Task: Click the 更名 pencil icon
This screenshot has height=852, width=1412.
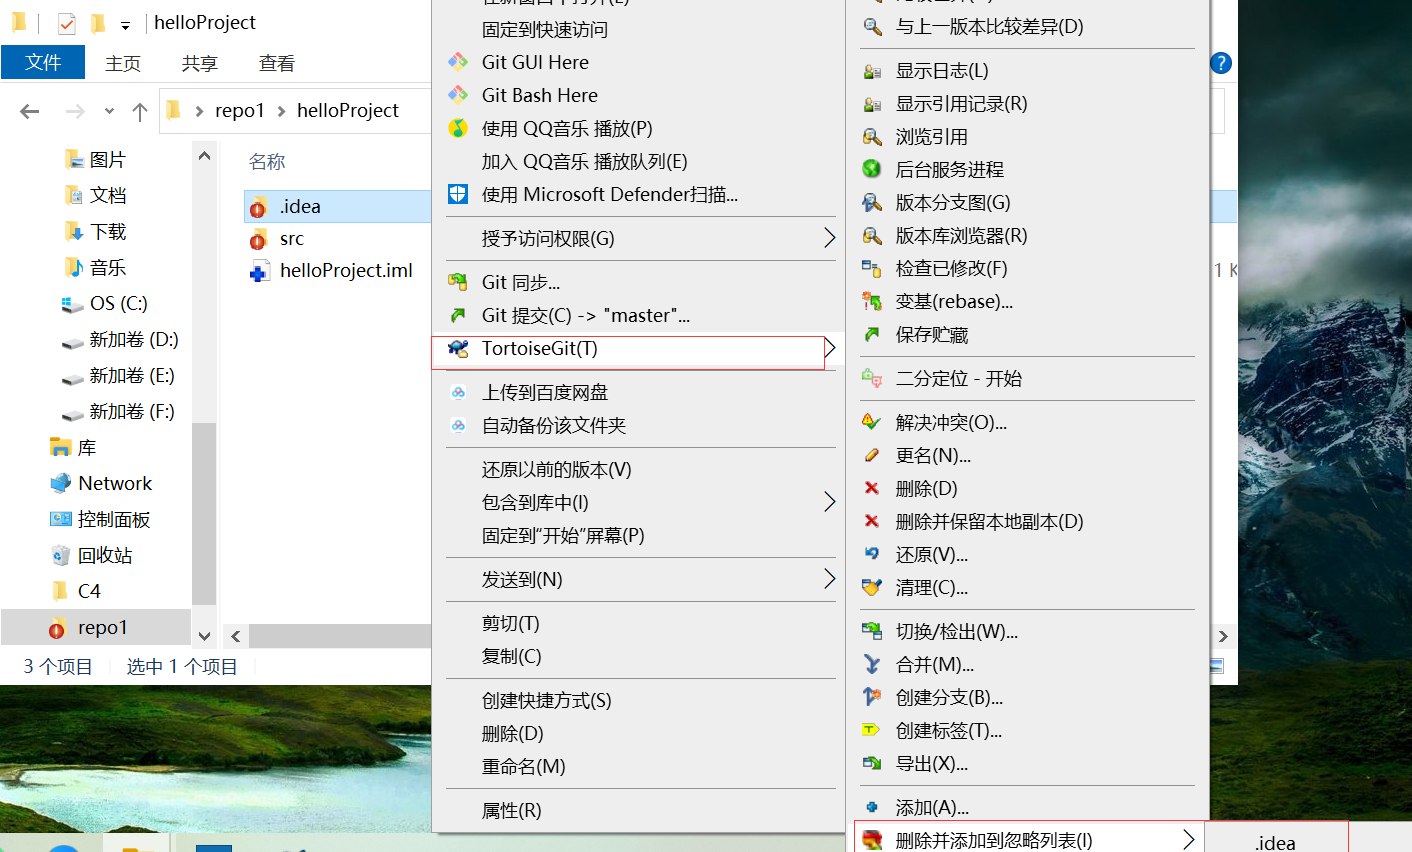Action: pos(872,455)
